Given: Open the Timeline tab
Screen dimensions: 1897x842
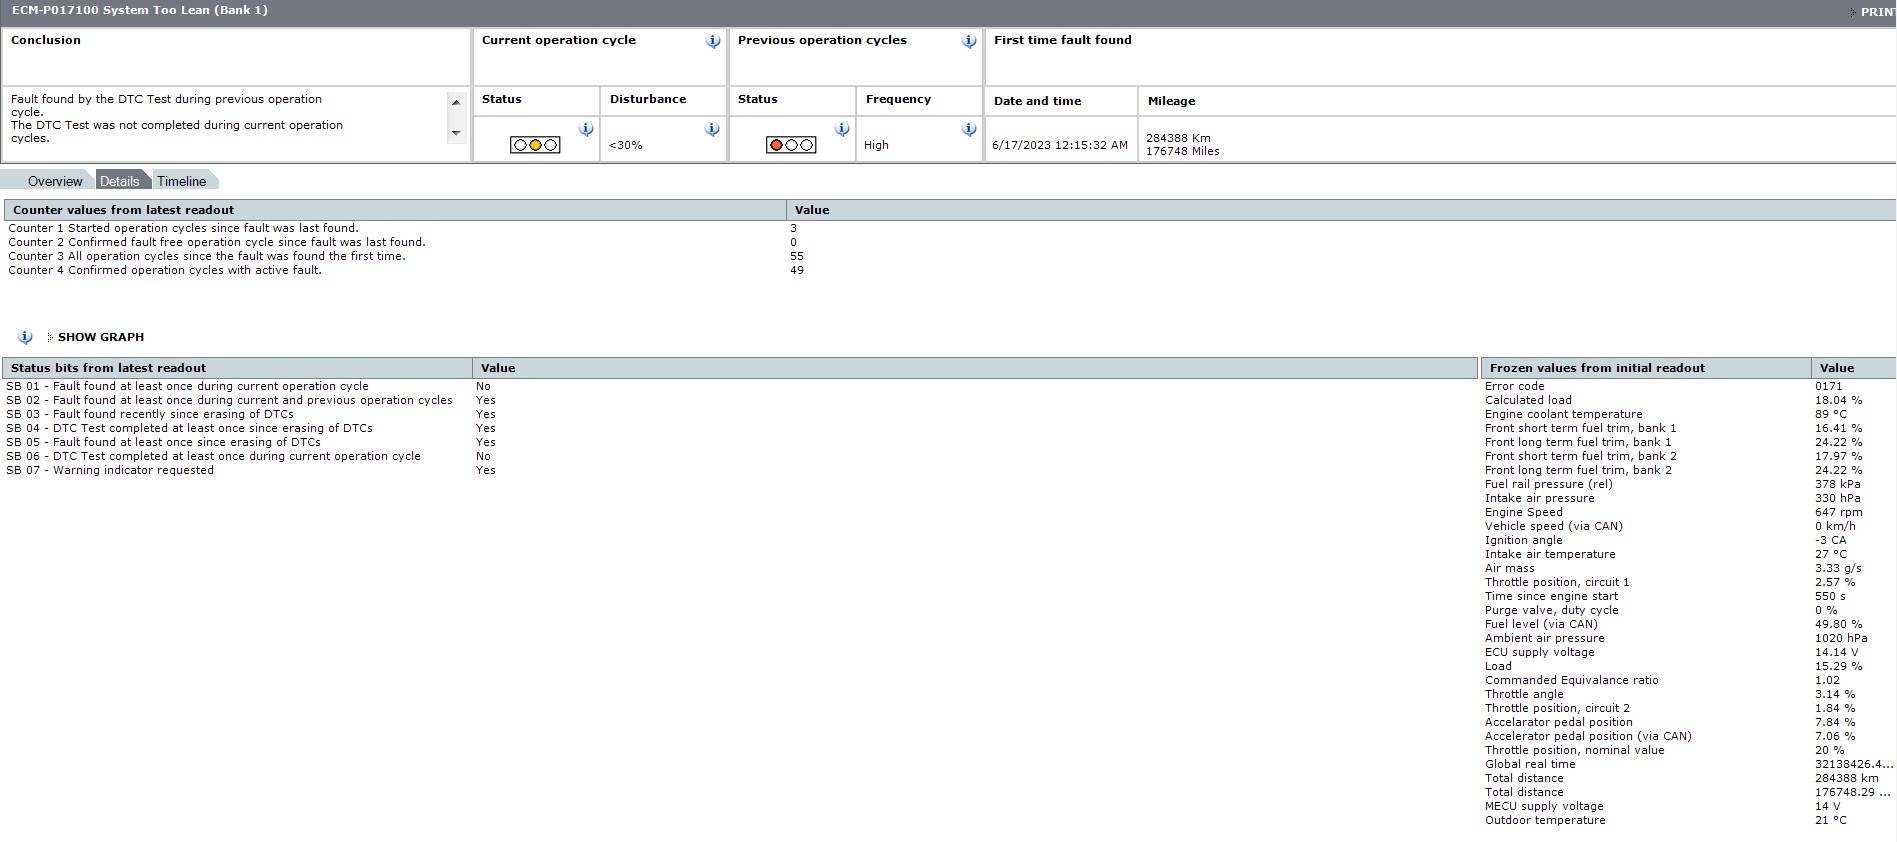Looking at the screenshot, I should click(181, 181).
